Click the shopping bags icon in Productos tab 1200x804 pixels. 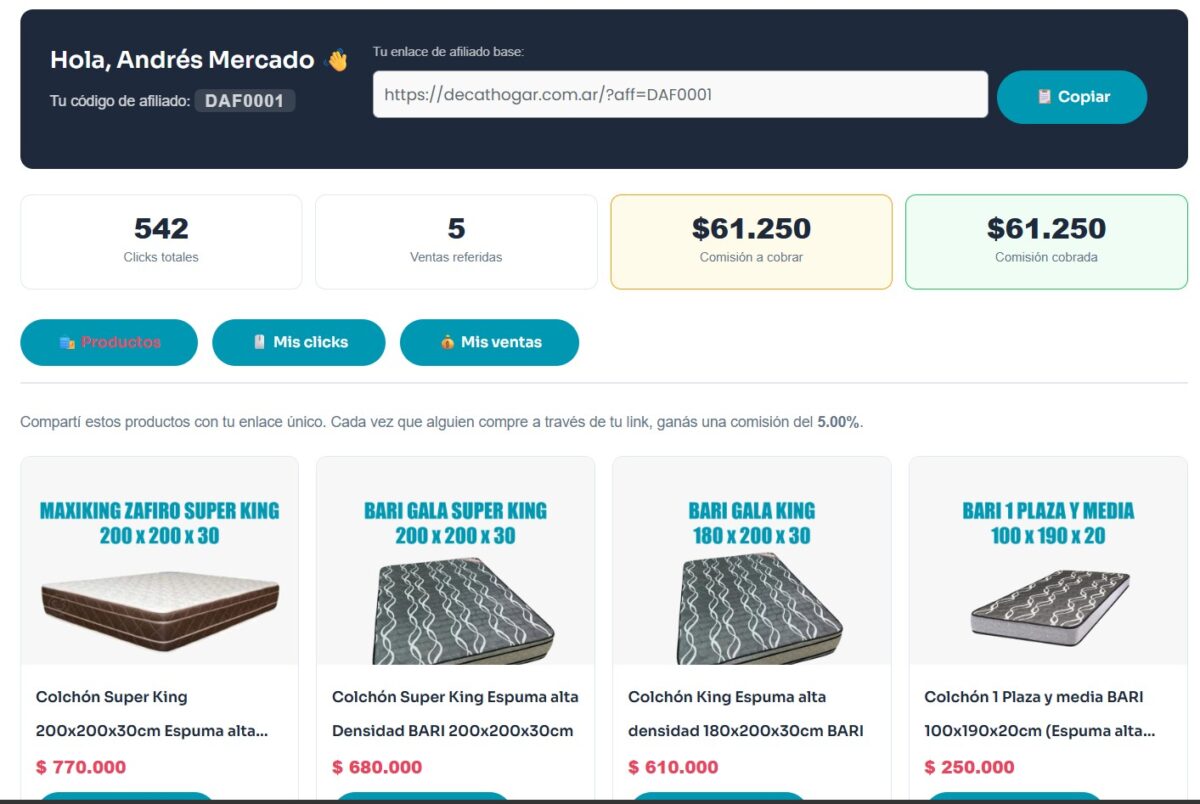pyautogui.click(x=67, y=342)
